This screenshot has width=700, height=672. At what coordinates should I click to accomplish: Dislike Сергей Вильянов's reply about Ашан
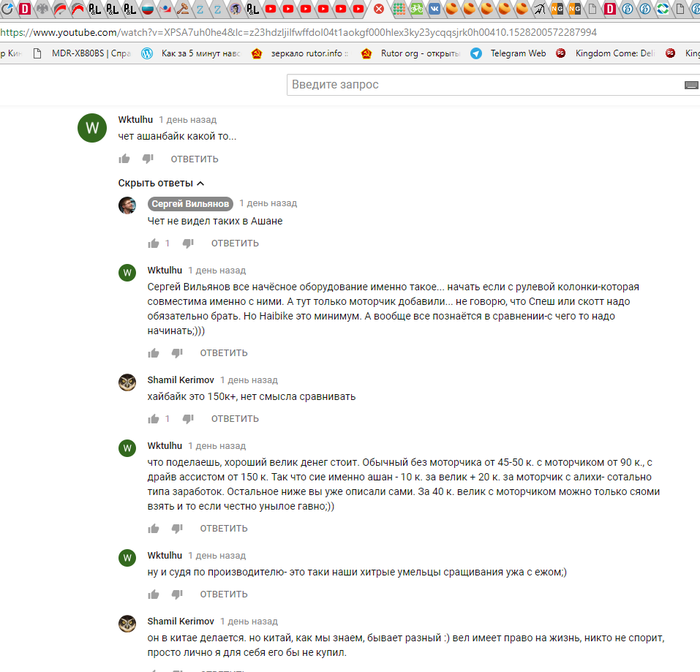pos(188,243)
